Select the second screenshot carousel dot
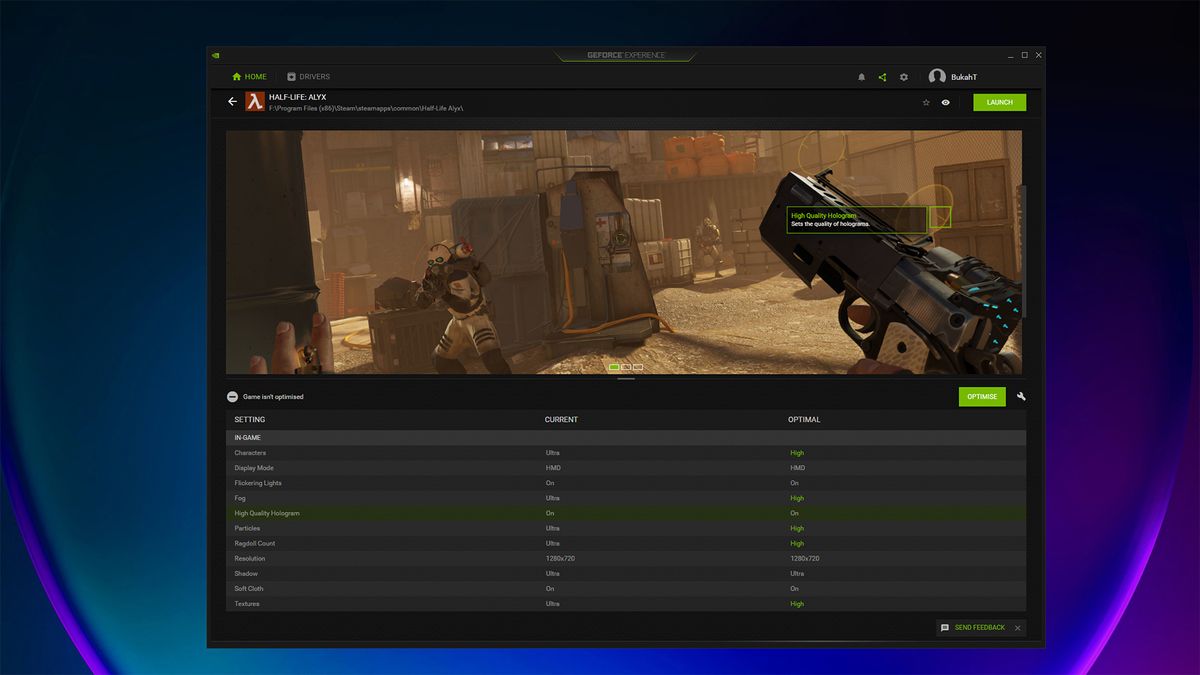Screen dimensions: 1200x675 pos(626,367)
